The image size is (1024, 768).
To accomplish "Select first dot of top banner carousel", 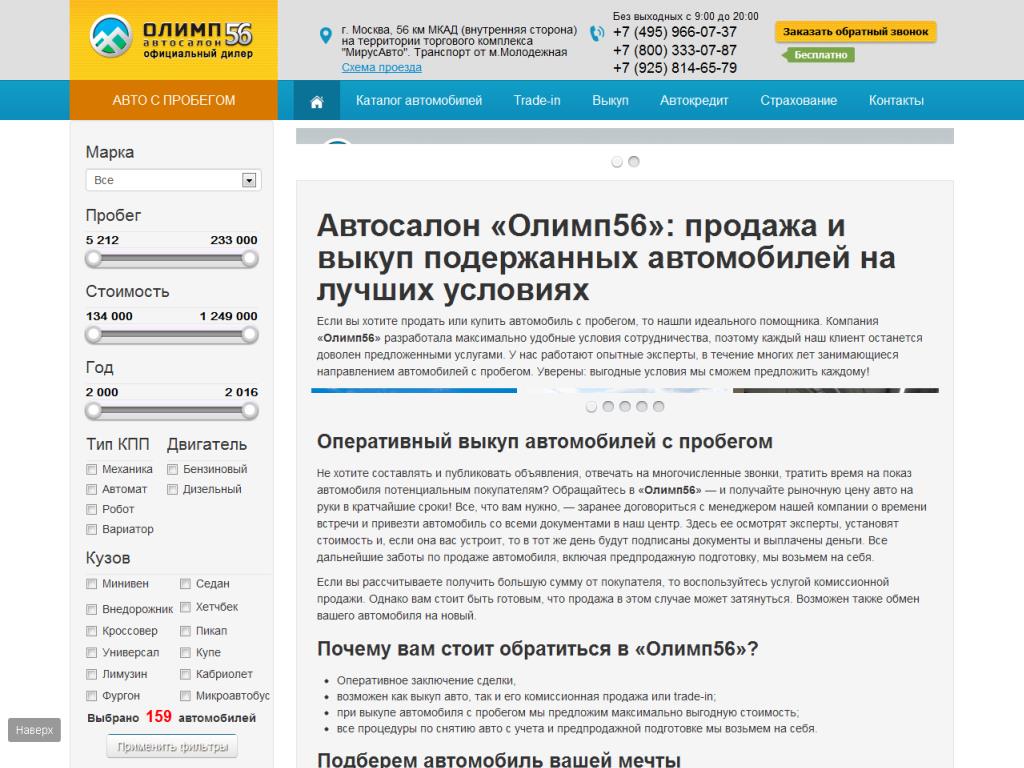I will [616, 161].
